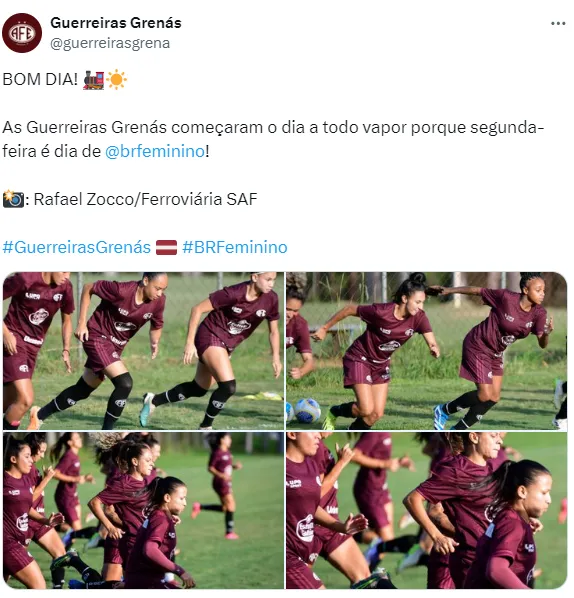Viewport: 574px width, 598px height.
Task: Open bottom-left training photo
Action: coord(143,511)
